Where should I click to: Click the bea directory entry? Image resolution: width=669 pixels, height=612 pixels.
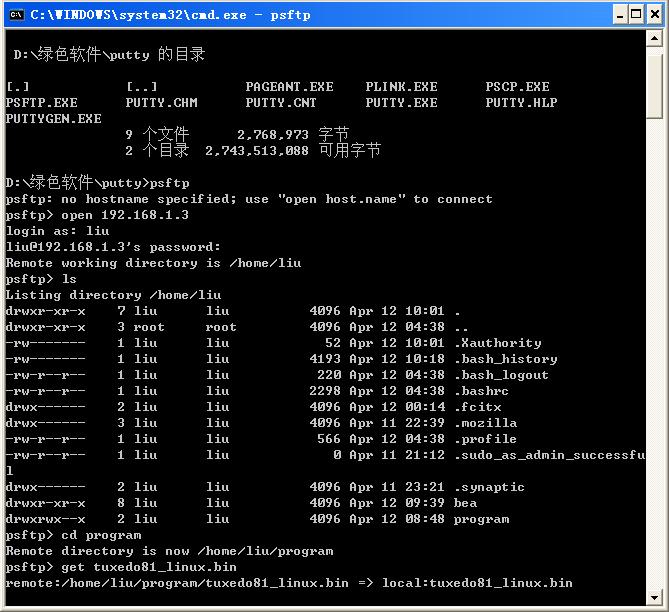tap(465, 503)
